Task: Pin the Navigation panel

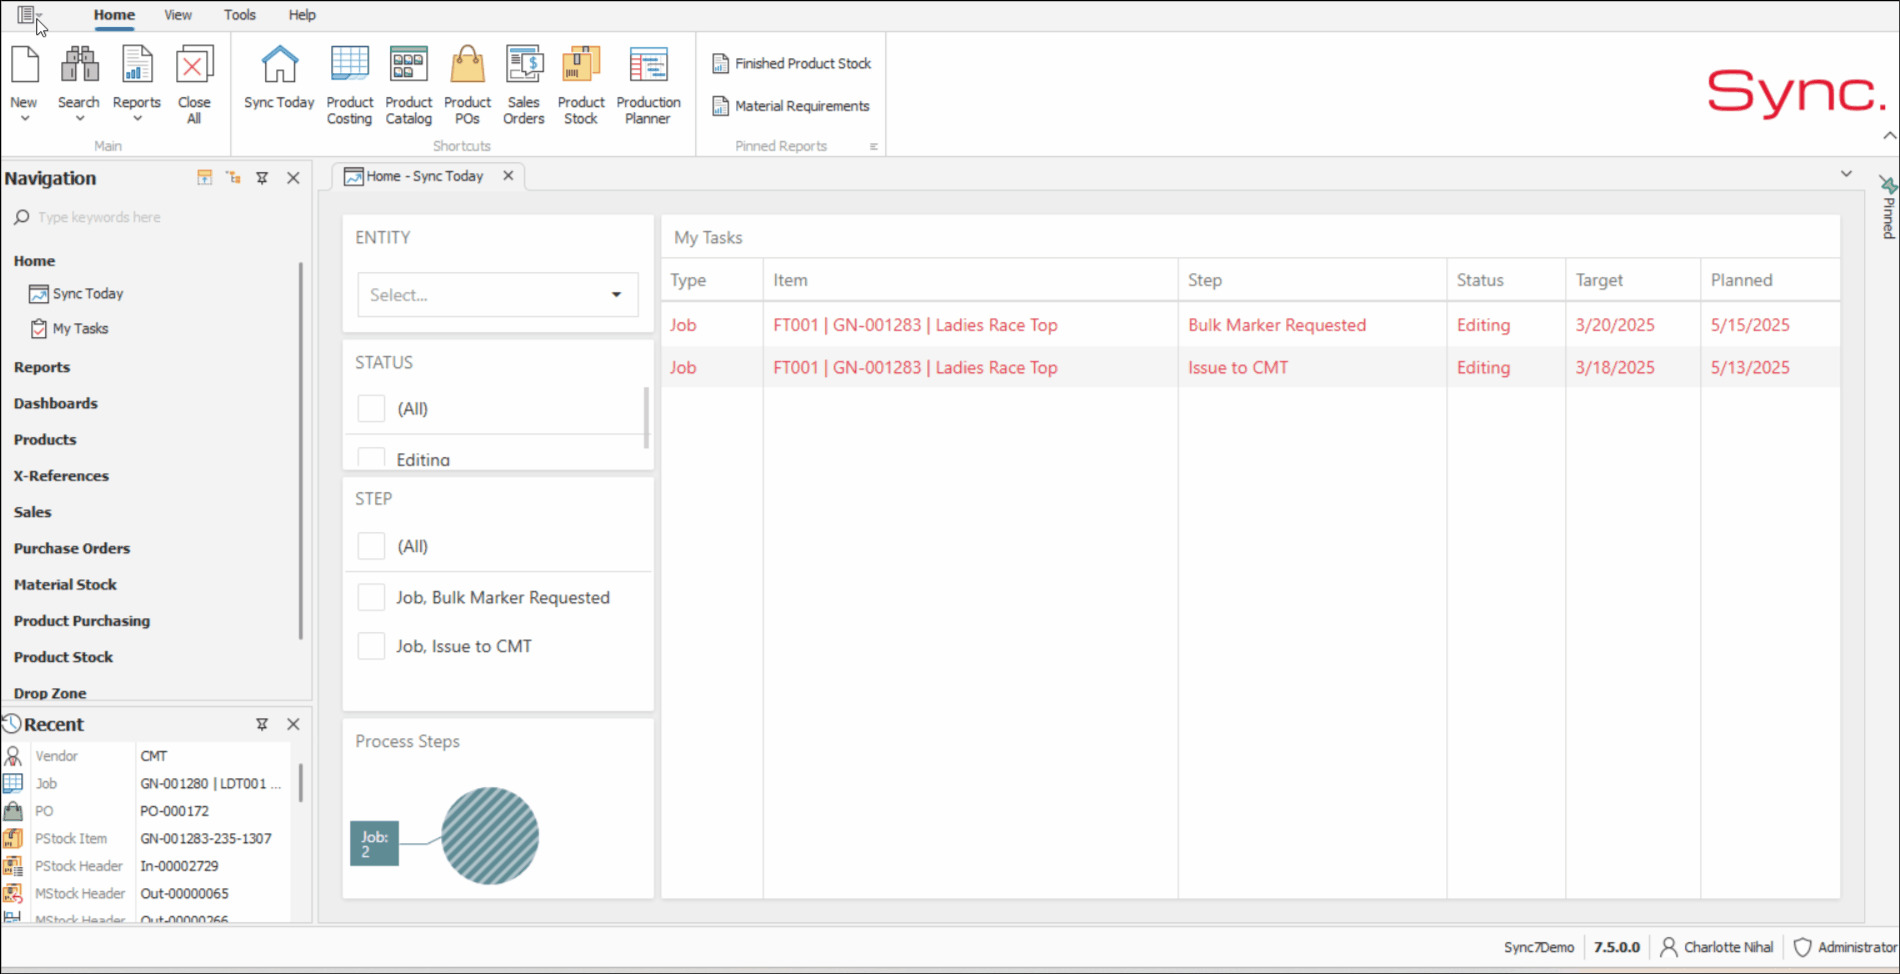Action: 262,178
